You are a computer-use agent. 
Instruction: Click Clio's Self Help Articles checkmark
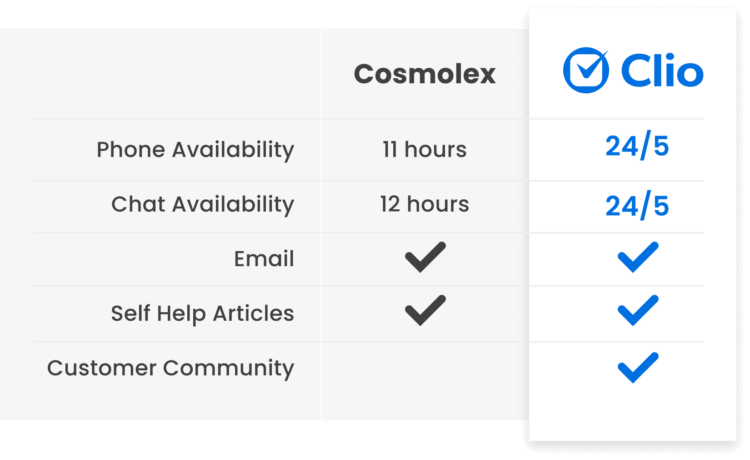pyautogui.click(x=637, y=311)
